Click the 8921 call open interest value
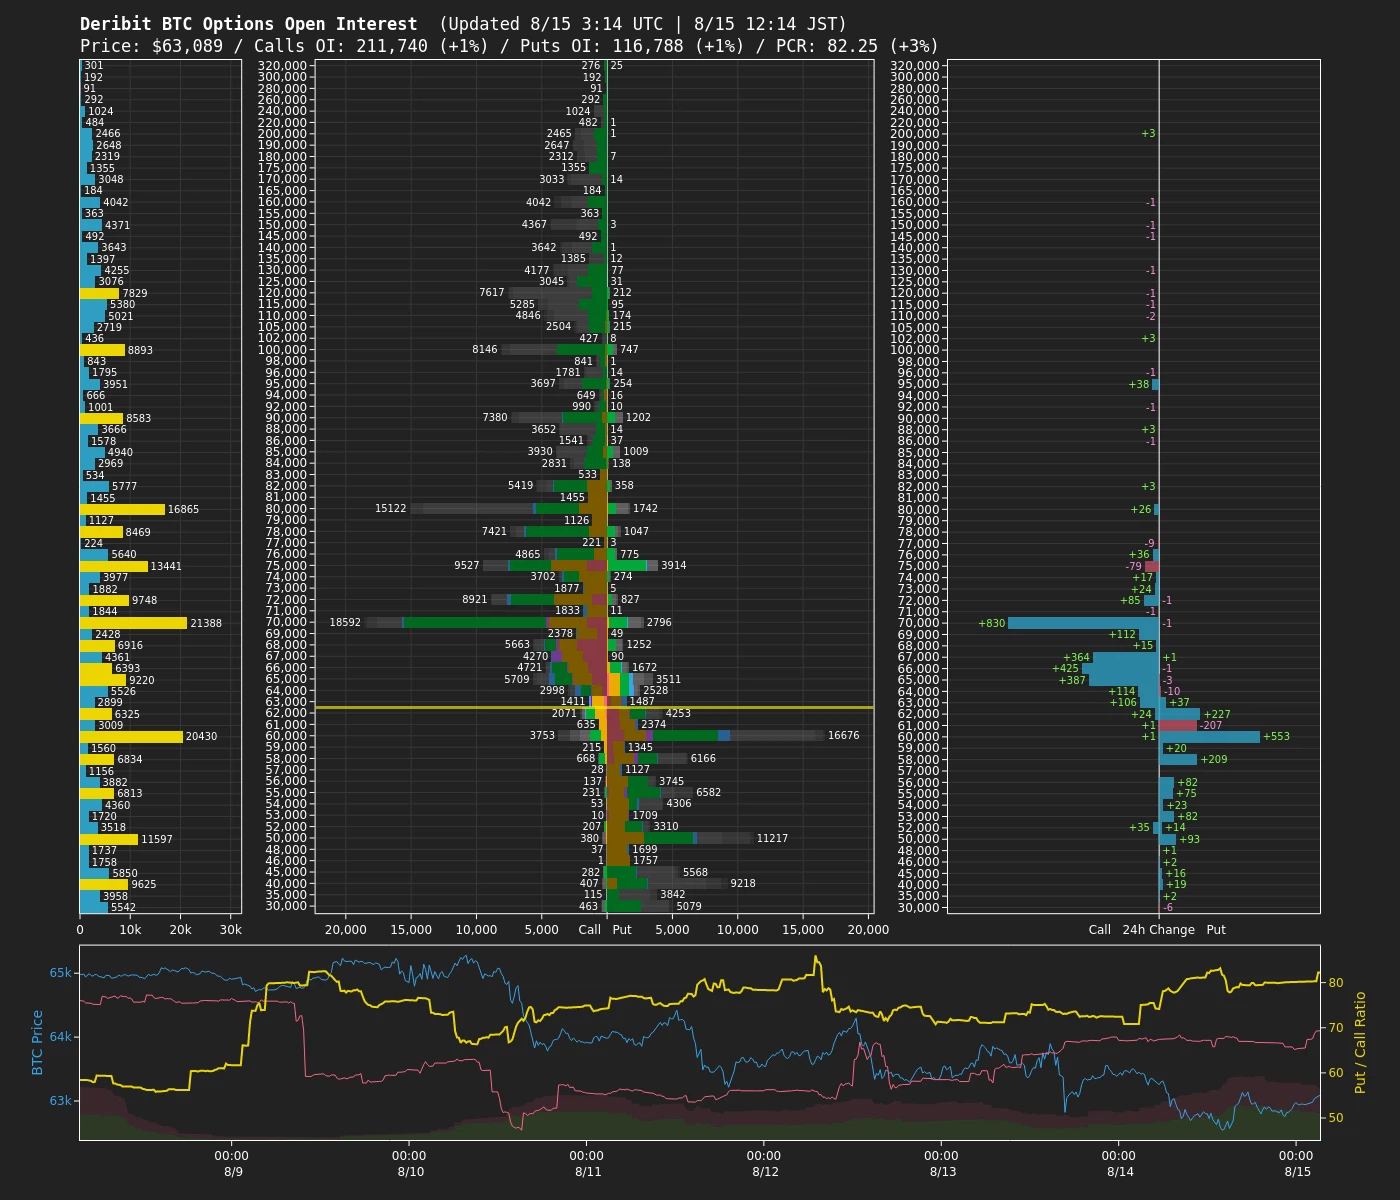The height and width of the screenshot is (1200, 1400). (474, 599)
